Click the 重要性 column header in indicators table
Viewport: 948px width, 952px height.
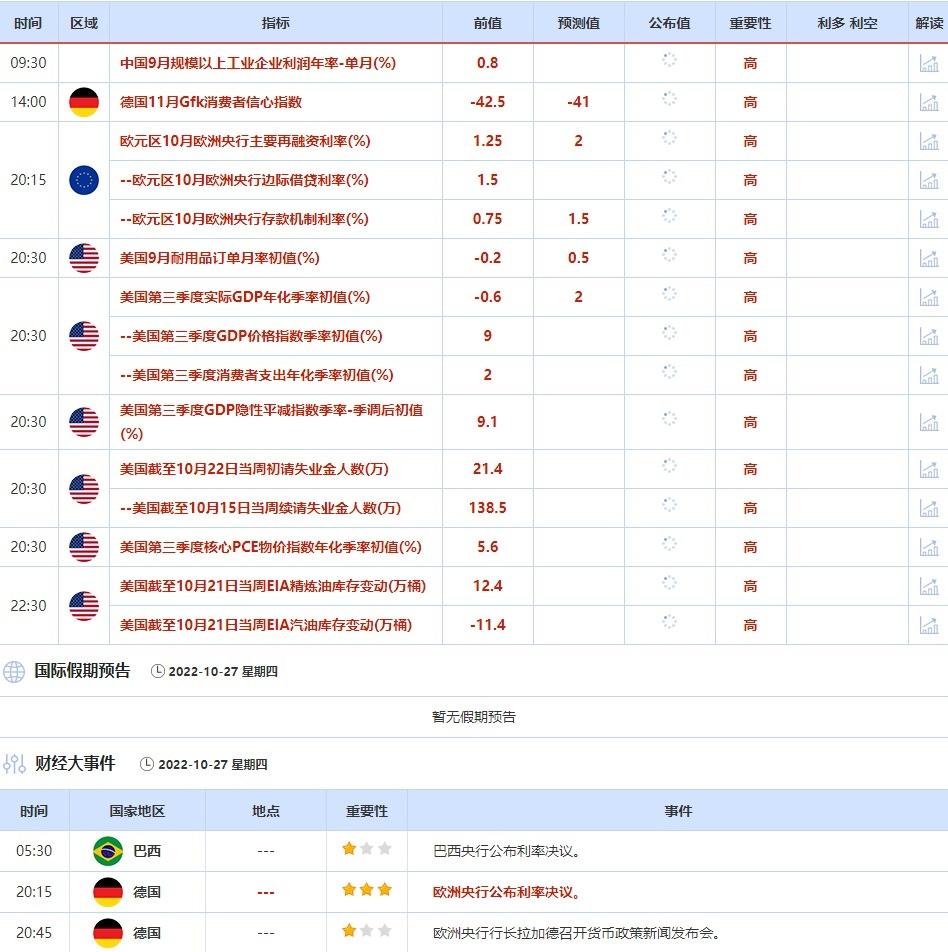[750, 23]
